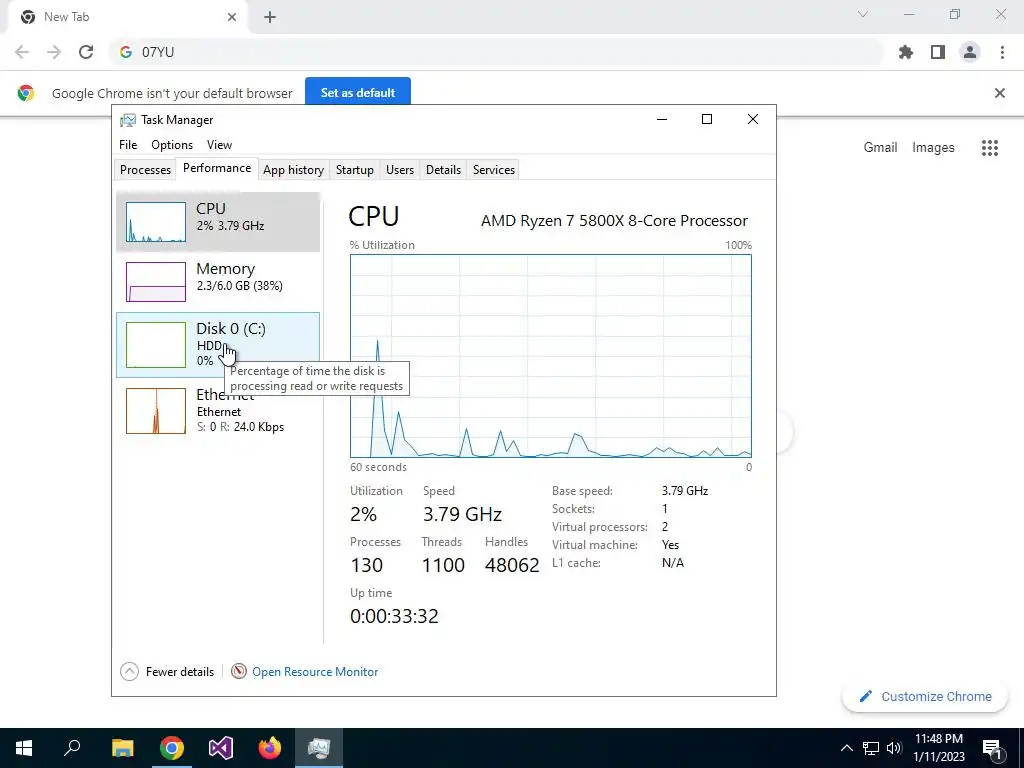
Task: Click the Chrome taskbar icon
Action: pyautogui.click(x=172, y=748)
